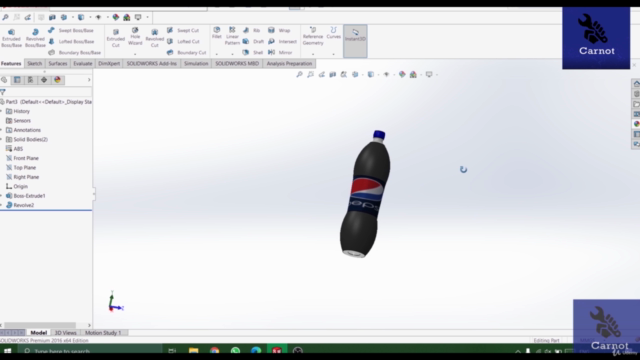
Task: Select Boss-Extrude1 in the feature tree
Action: (x=25, y=196)
